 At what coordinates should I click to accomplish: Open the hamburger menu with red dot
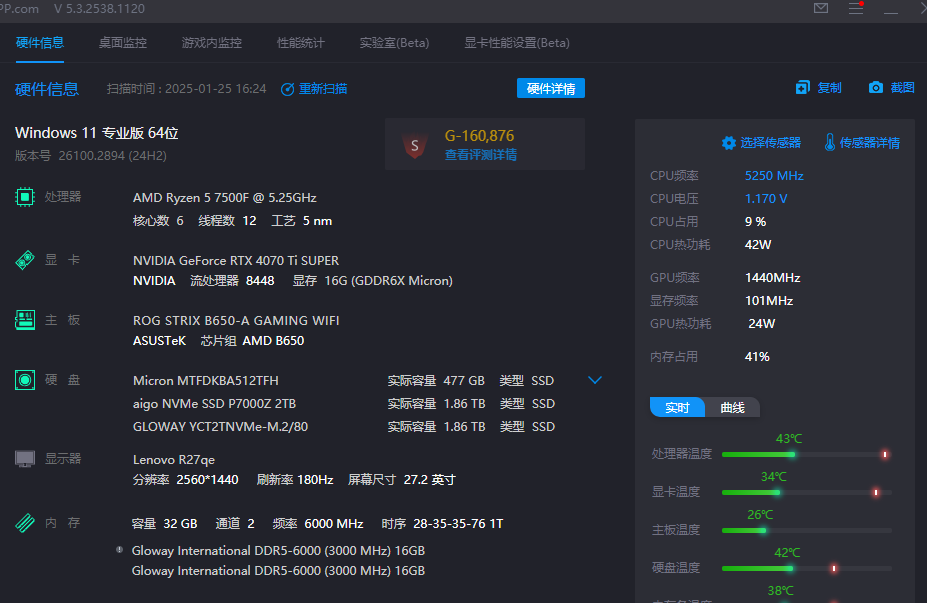click(856, 9)
